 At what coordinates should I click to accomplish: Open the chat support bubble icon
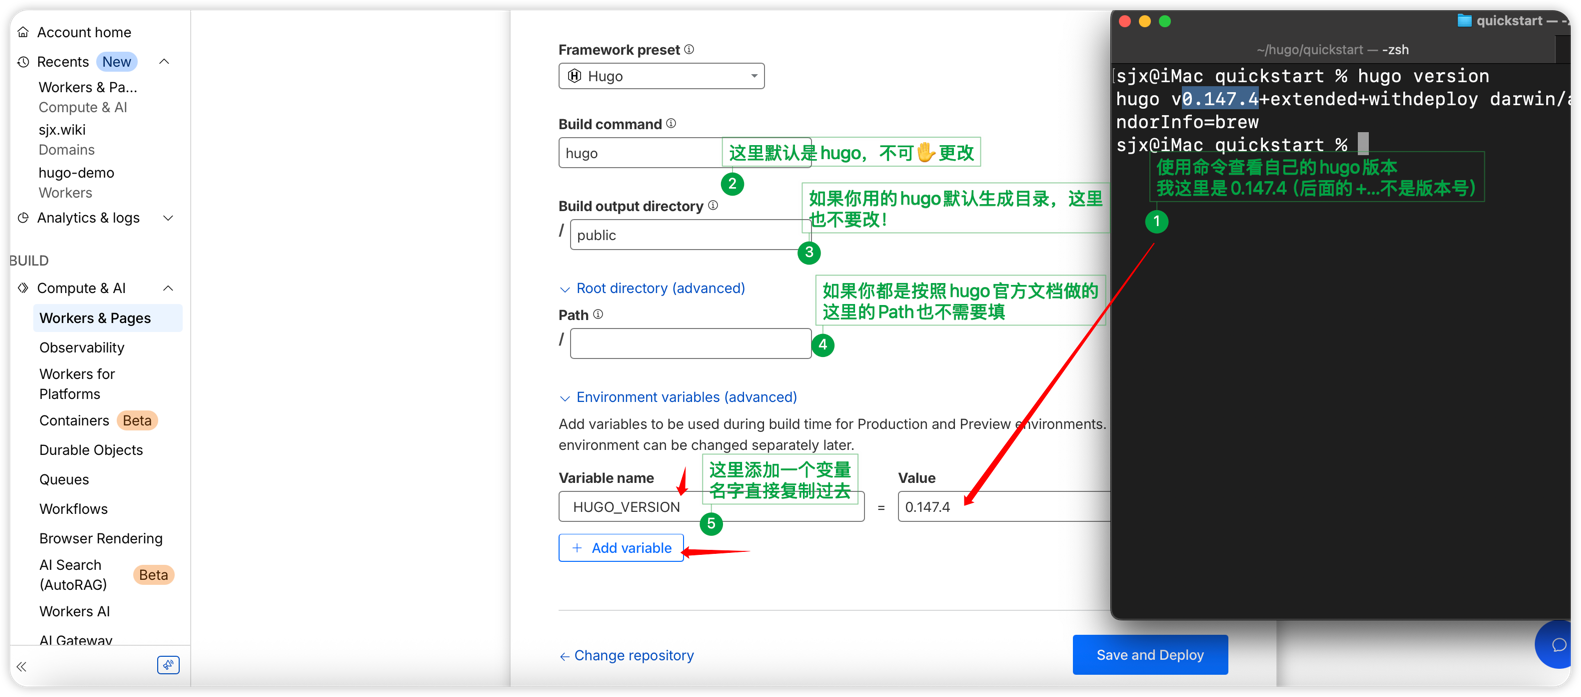tap(1557, 645)
